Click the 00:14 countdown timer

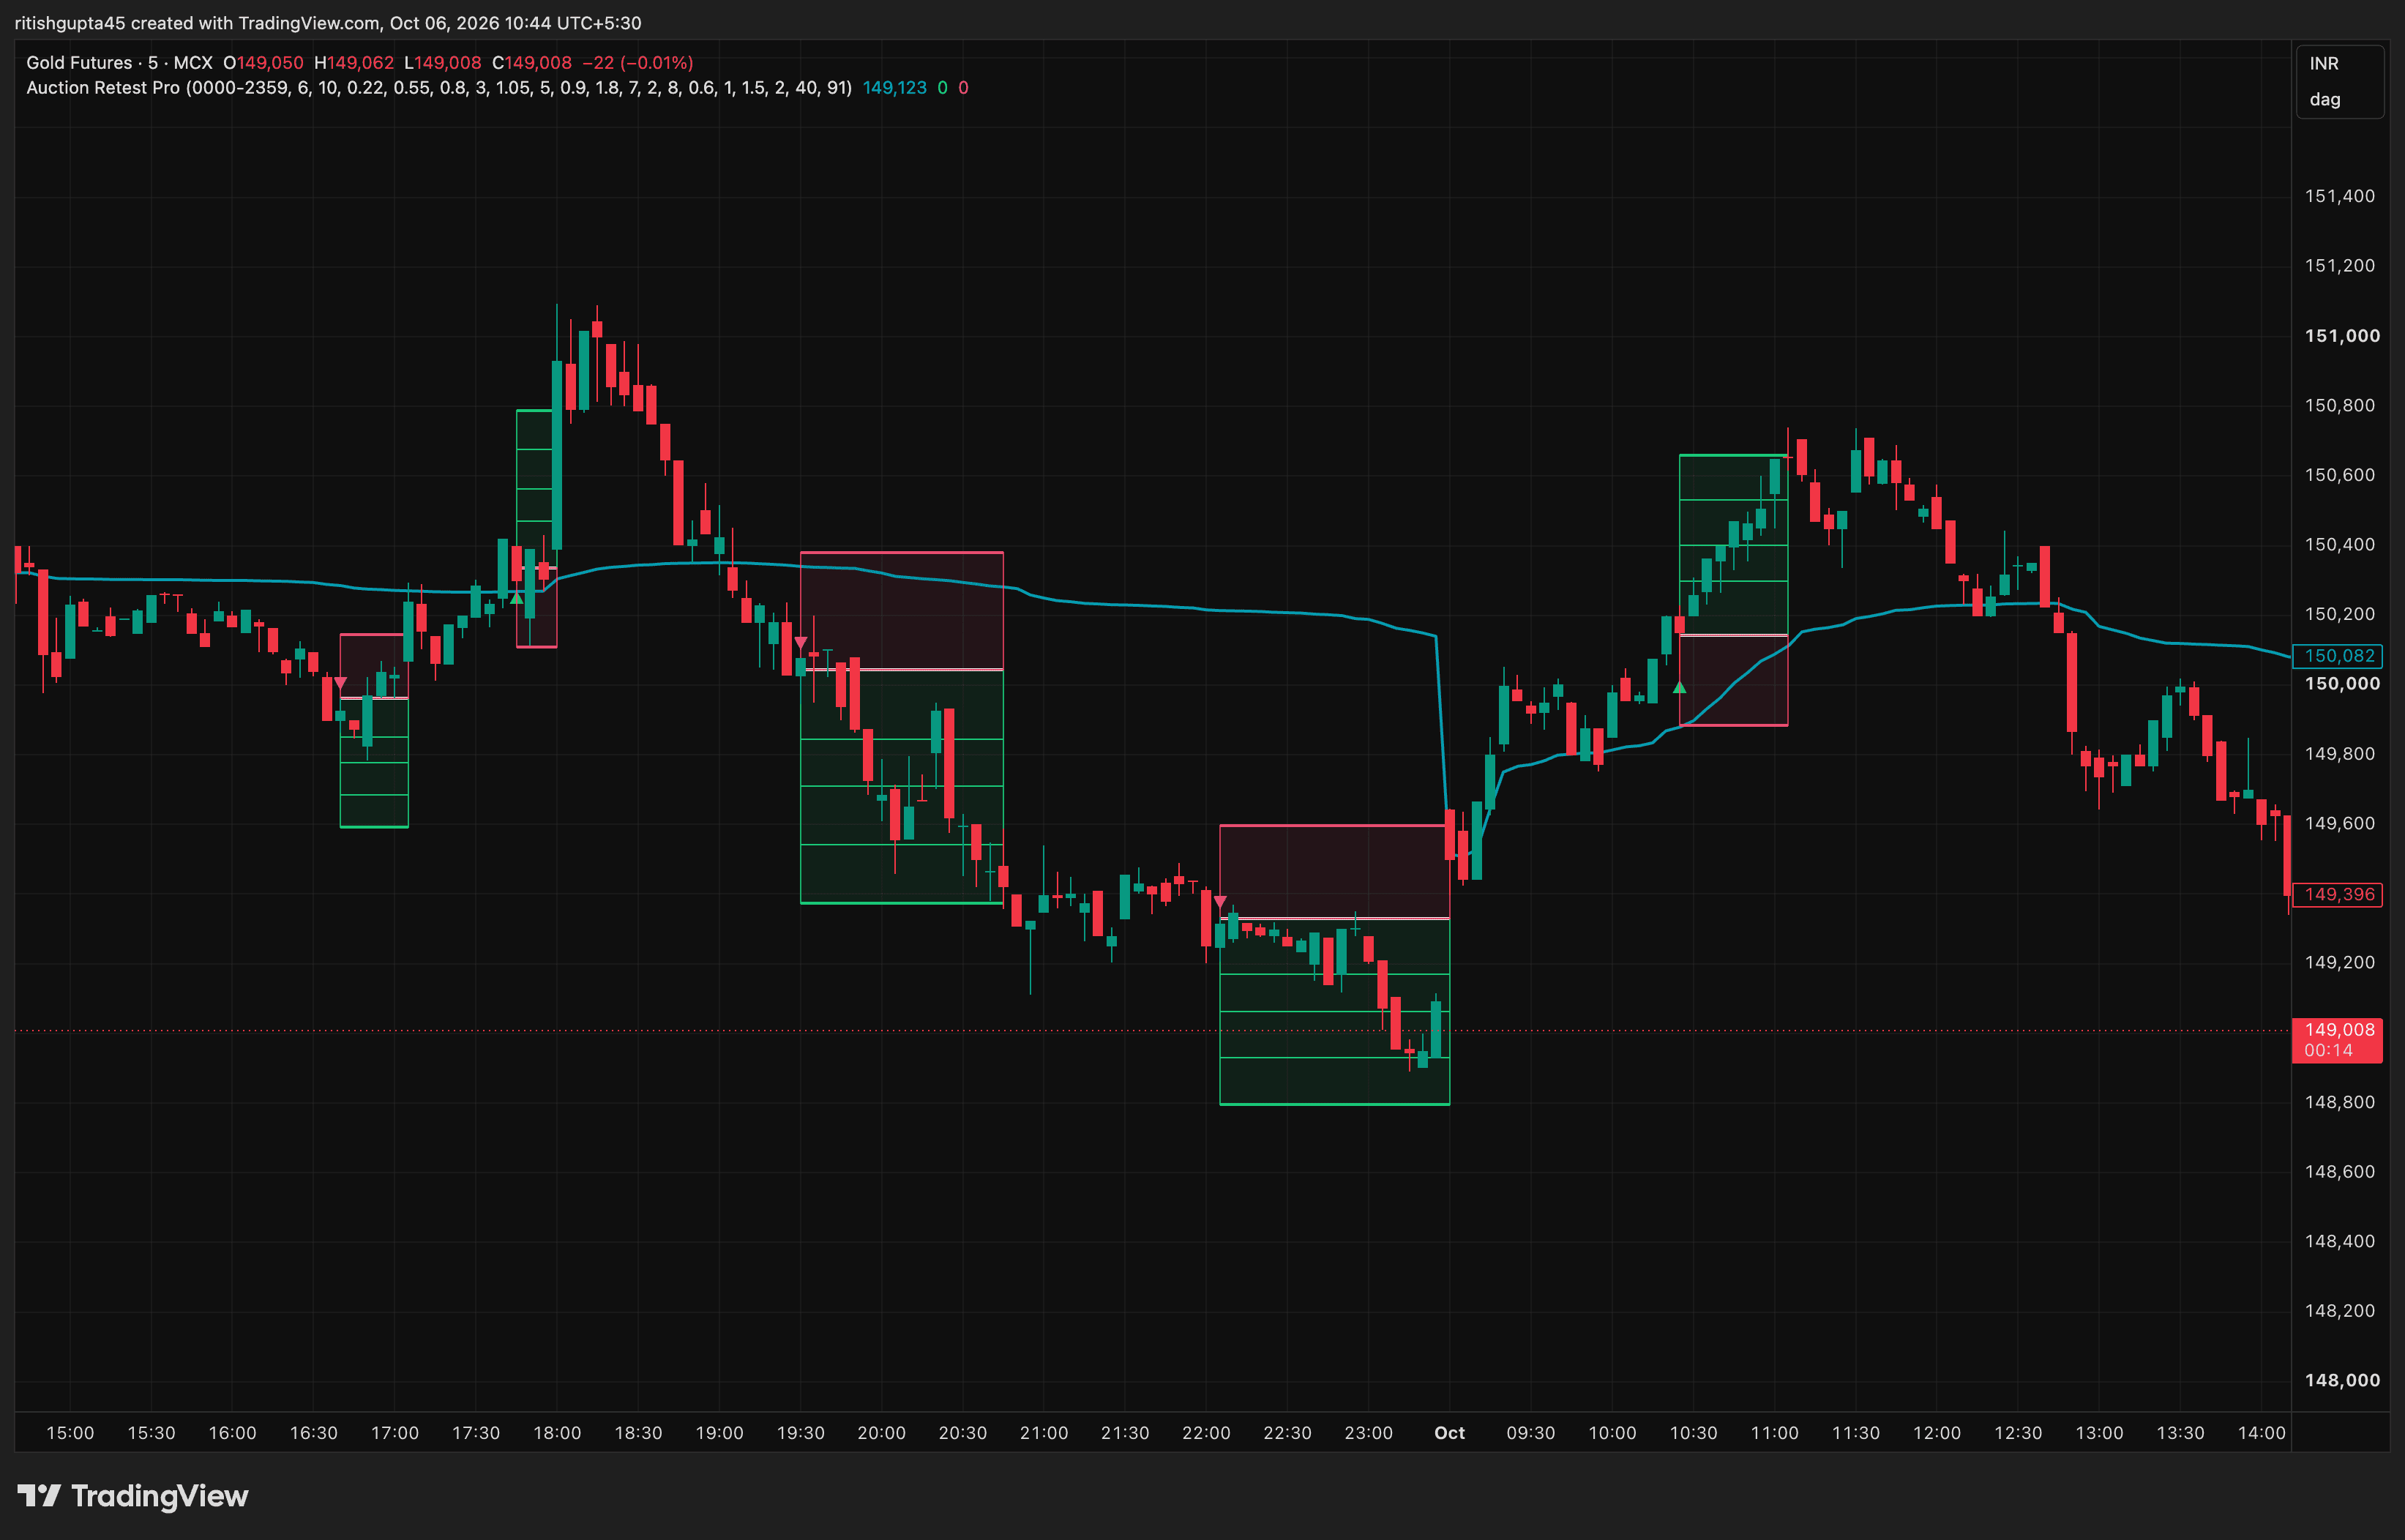point(2328,1050)
